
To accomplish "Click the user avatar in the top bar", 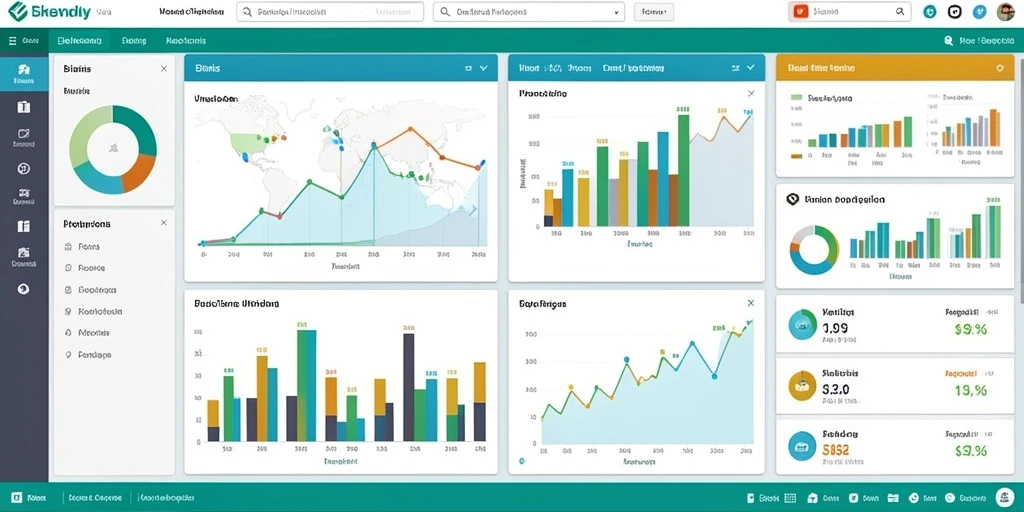I will tap(1006, 11).
